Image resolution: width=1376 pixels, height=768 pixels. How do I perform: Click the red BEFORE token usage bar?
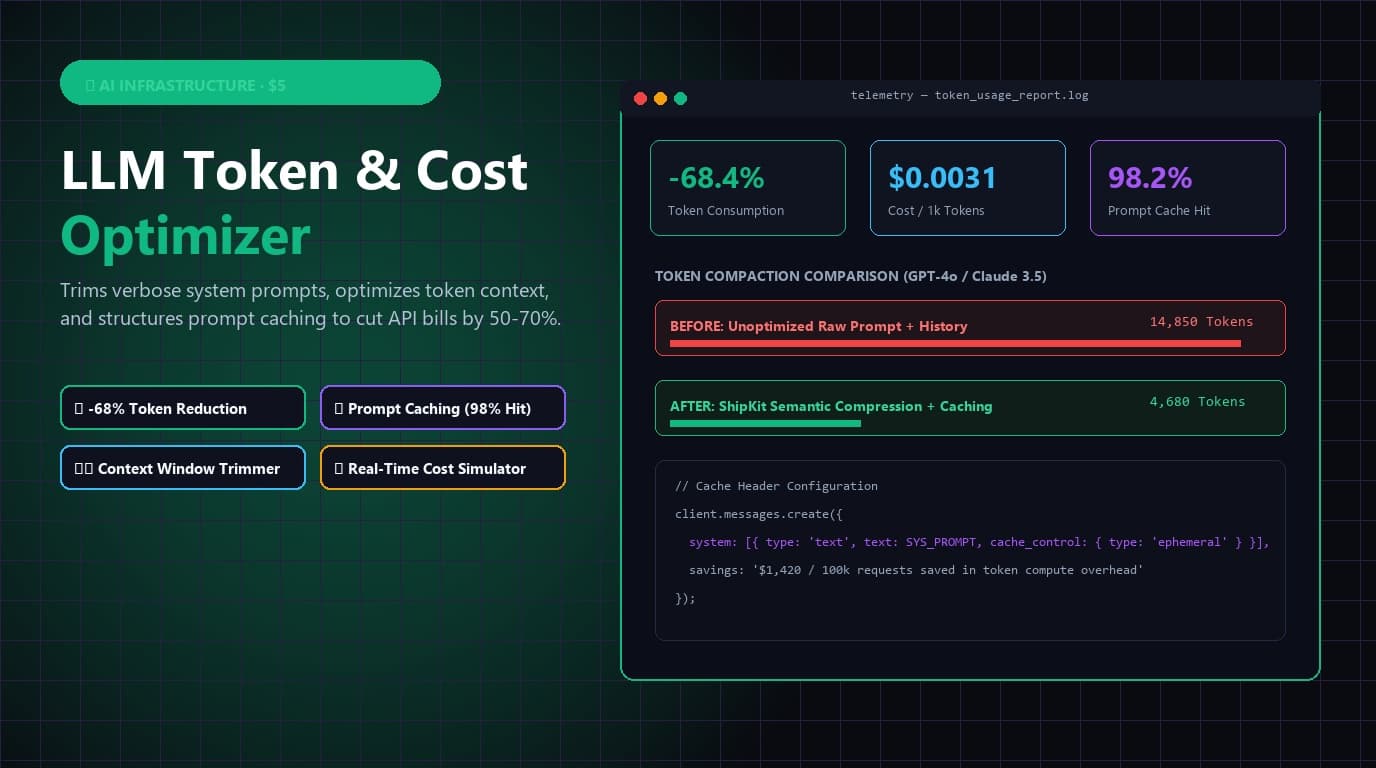click(955, 343)
